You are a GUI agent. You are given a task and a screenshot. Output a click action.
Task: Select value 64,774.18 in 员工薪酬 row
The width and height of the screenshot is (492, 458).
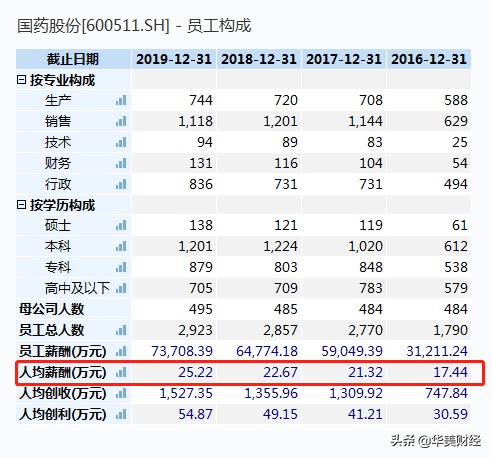click(267, 351)
